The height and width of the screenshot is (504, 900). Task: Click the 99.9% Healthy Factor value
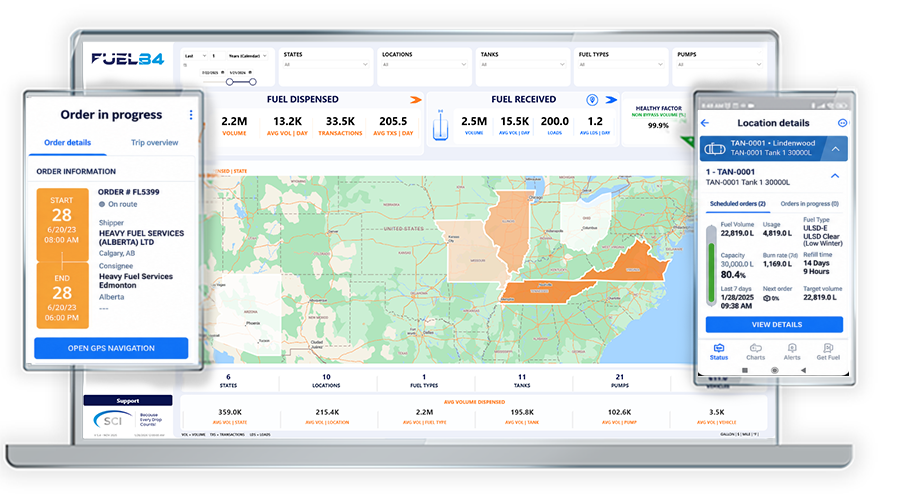(658, 126)
